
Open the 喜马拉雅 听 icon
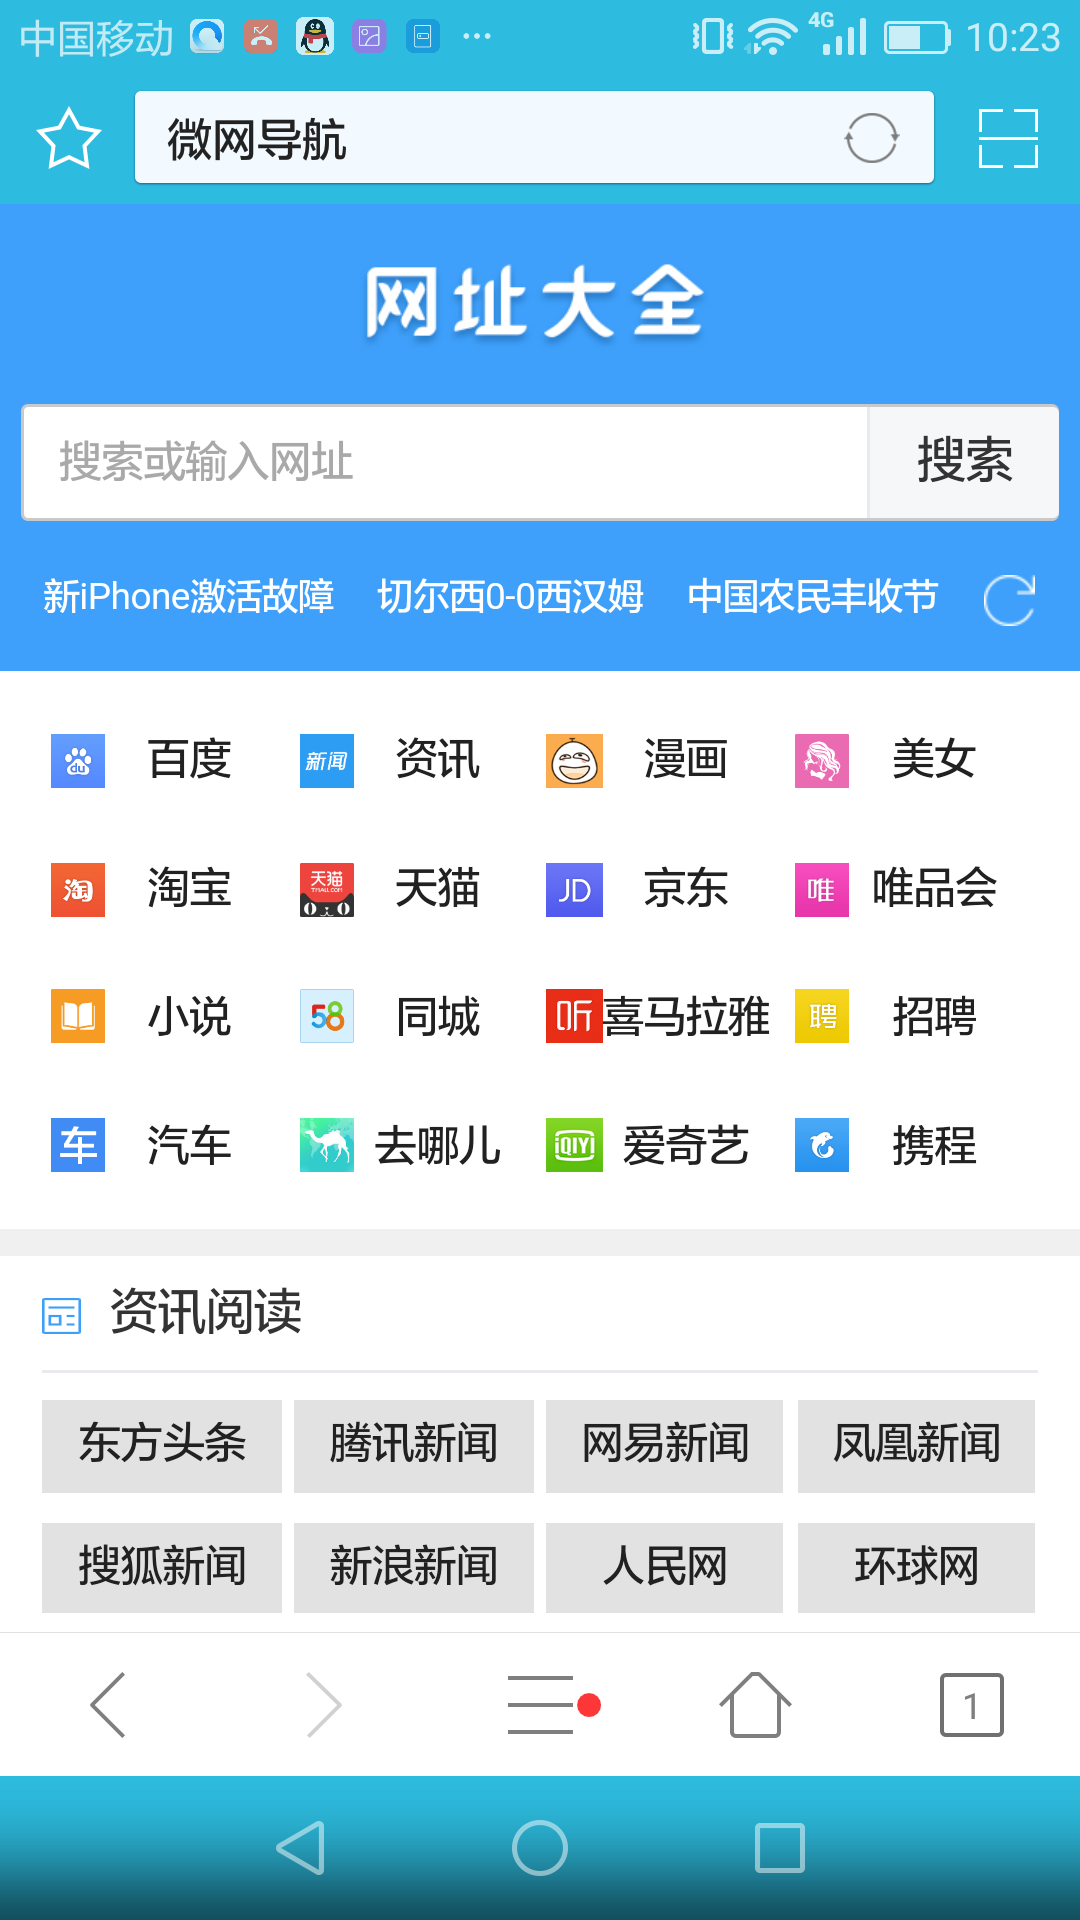574,1016
